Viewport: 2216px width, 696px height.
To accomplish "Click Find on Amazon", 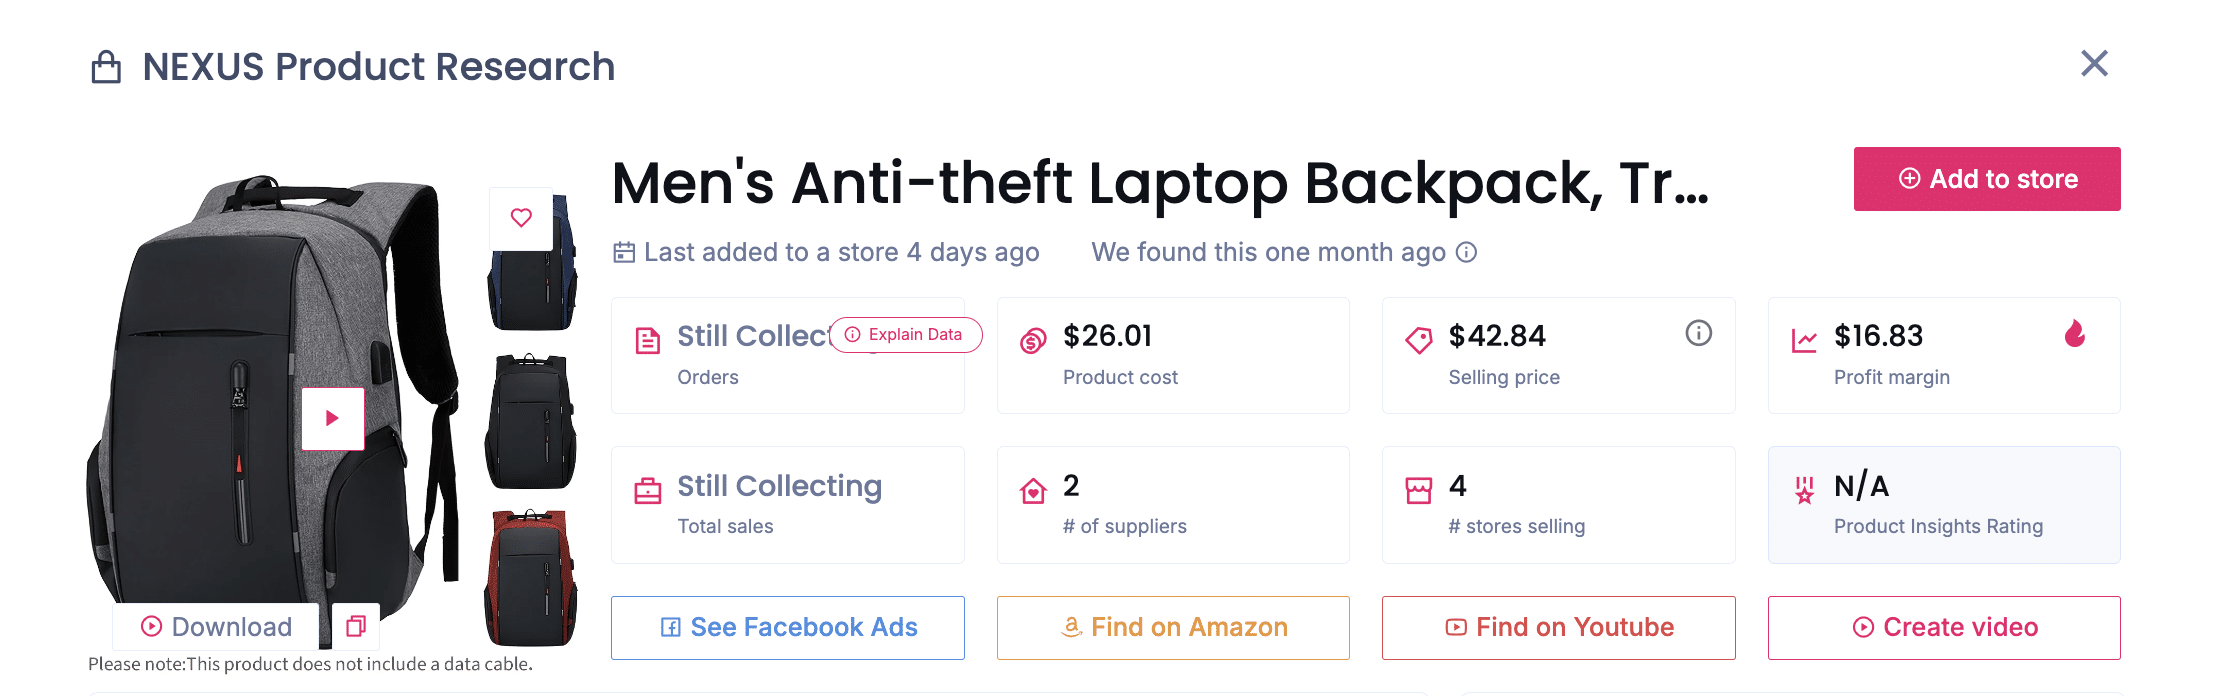I will (1172, 627).
